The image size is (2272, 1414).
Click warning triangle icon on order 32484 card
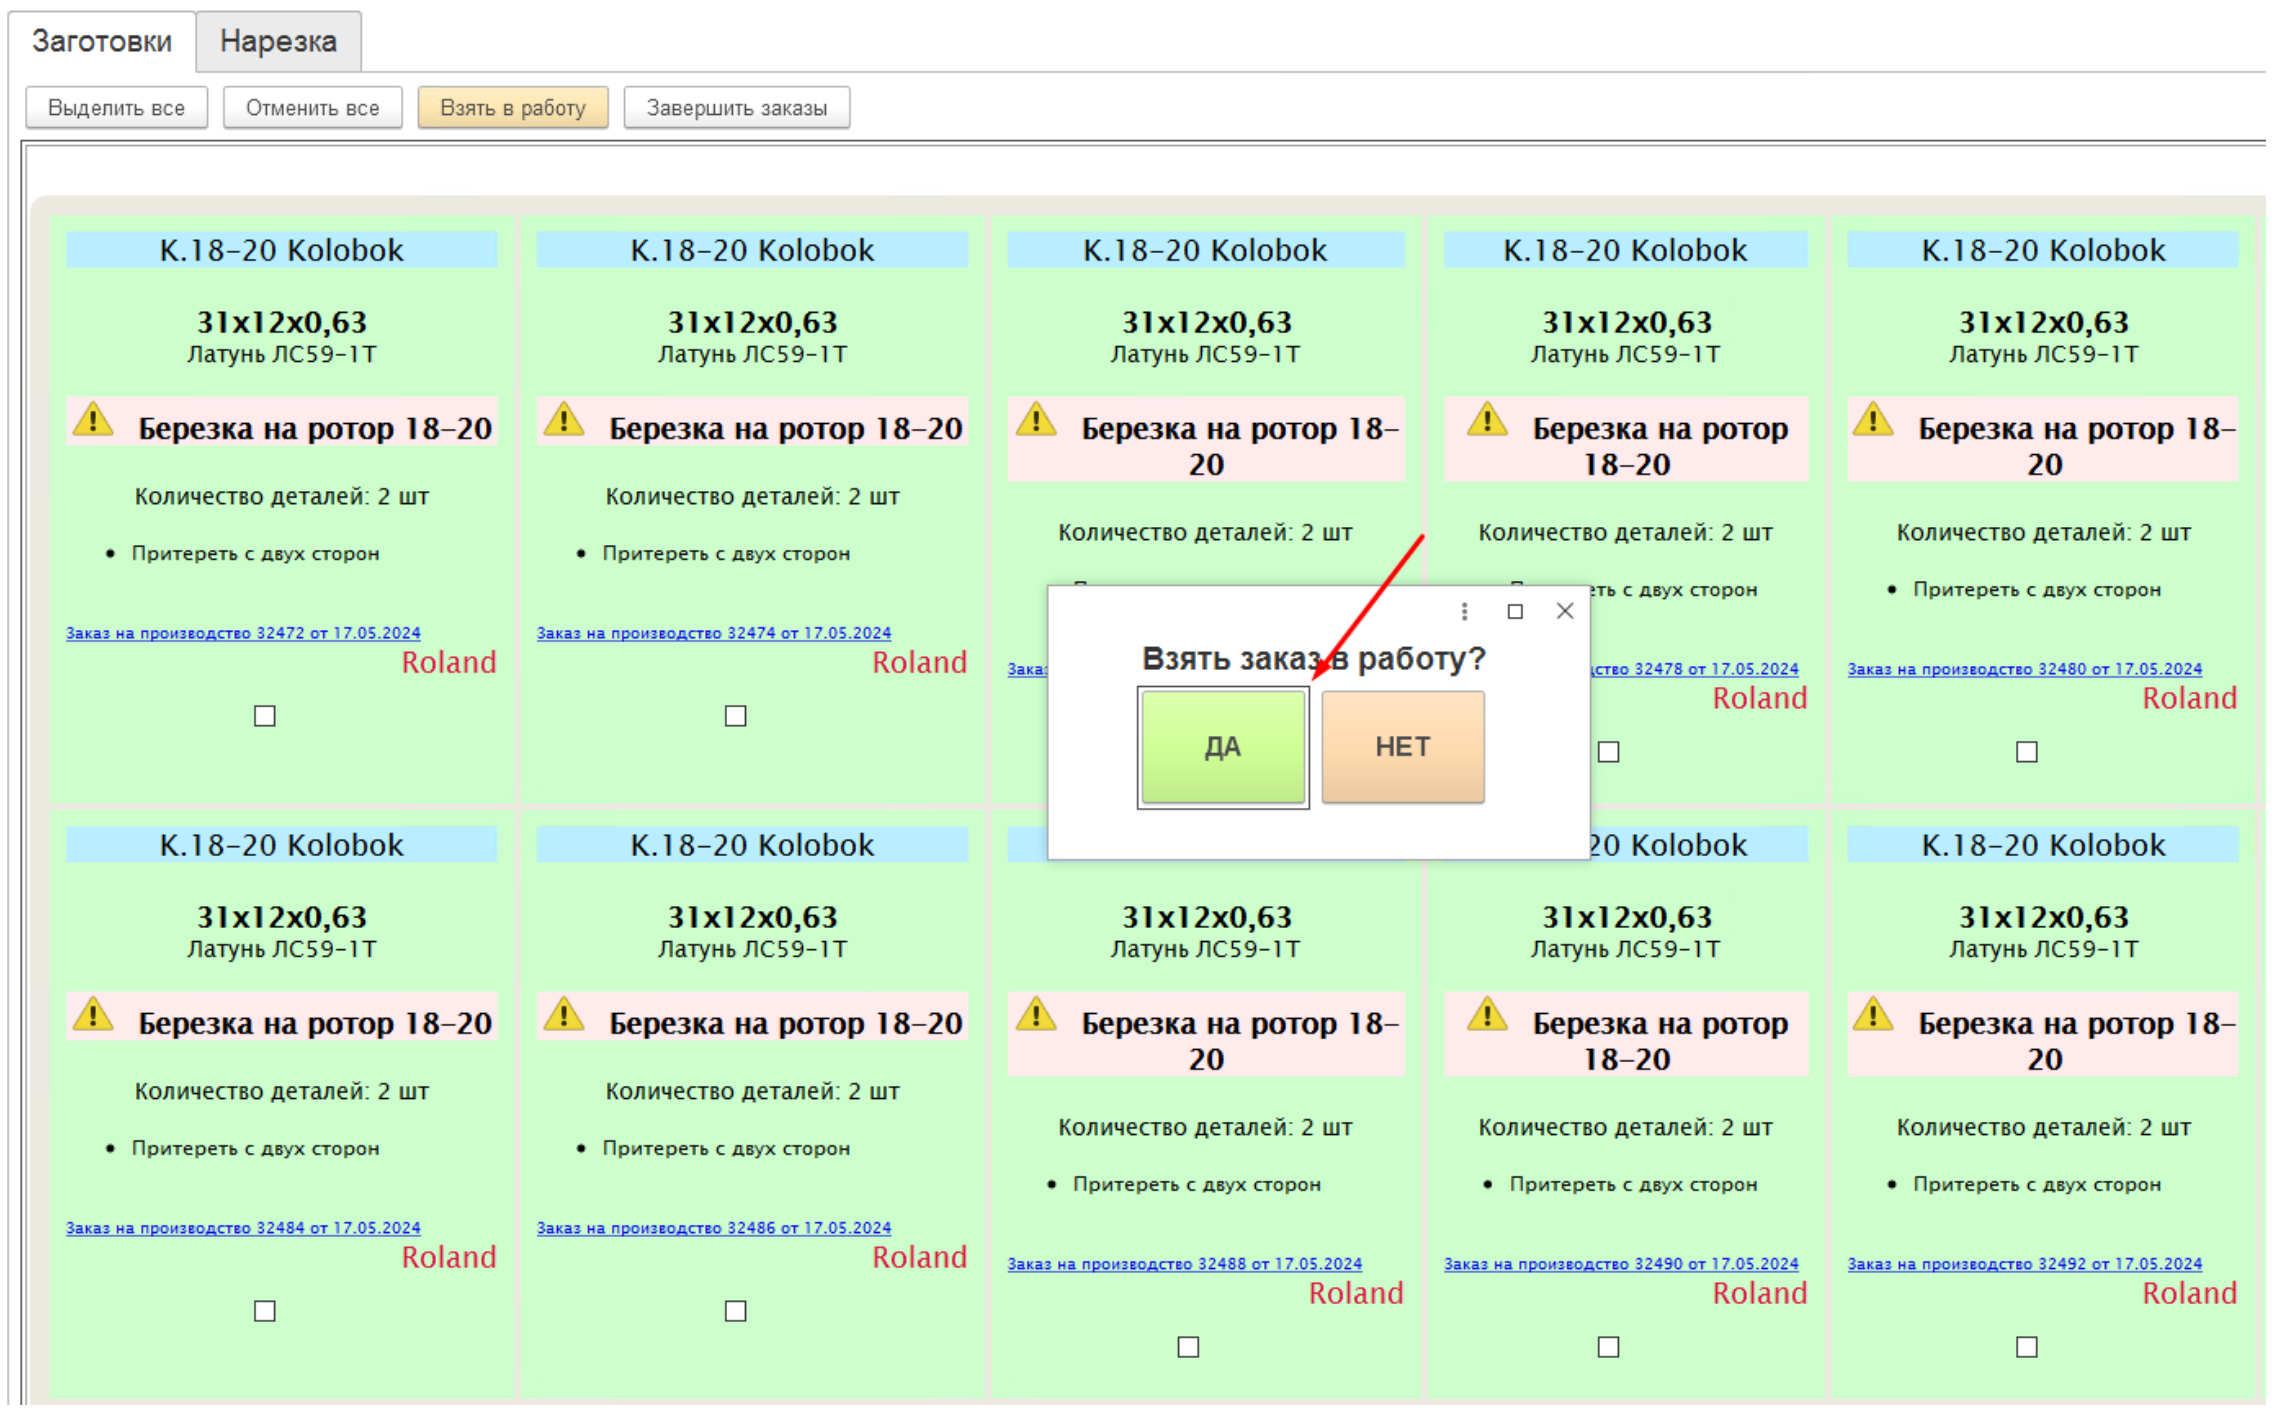(93, 1015)
